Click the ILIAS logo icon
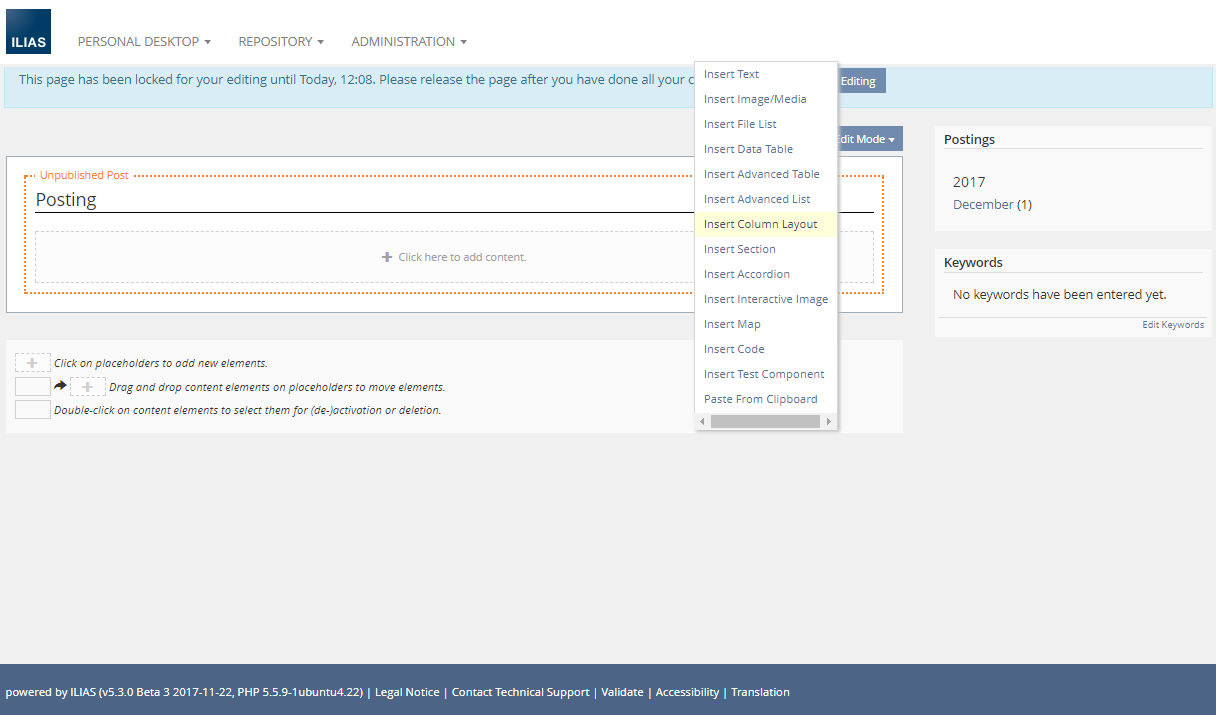Image resolution: width=1216 pixels, height=715 pixels. pos(28,32)
